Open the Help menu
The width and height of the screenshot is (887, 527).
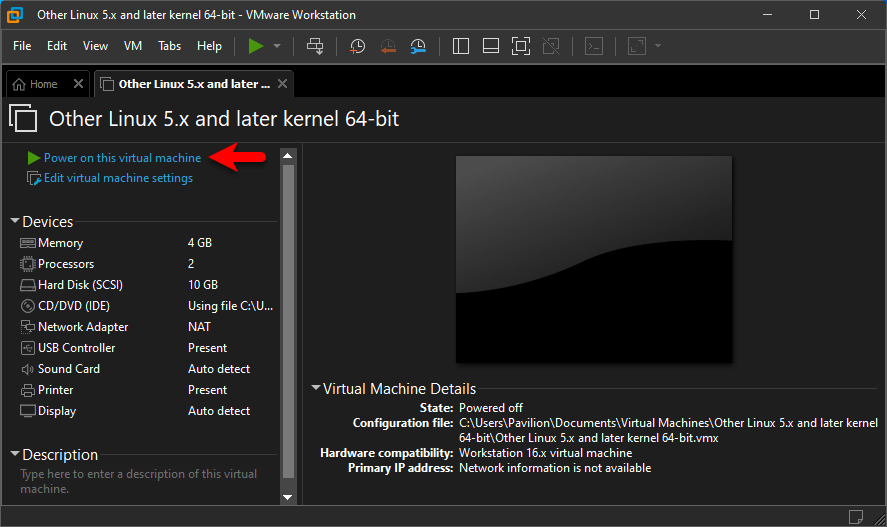(209, 46)
